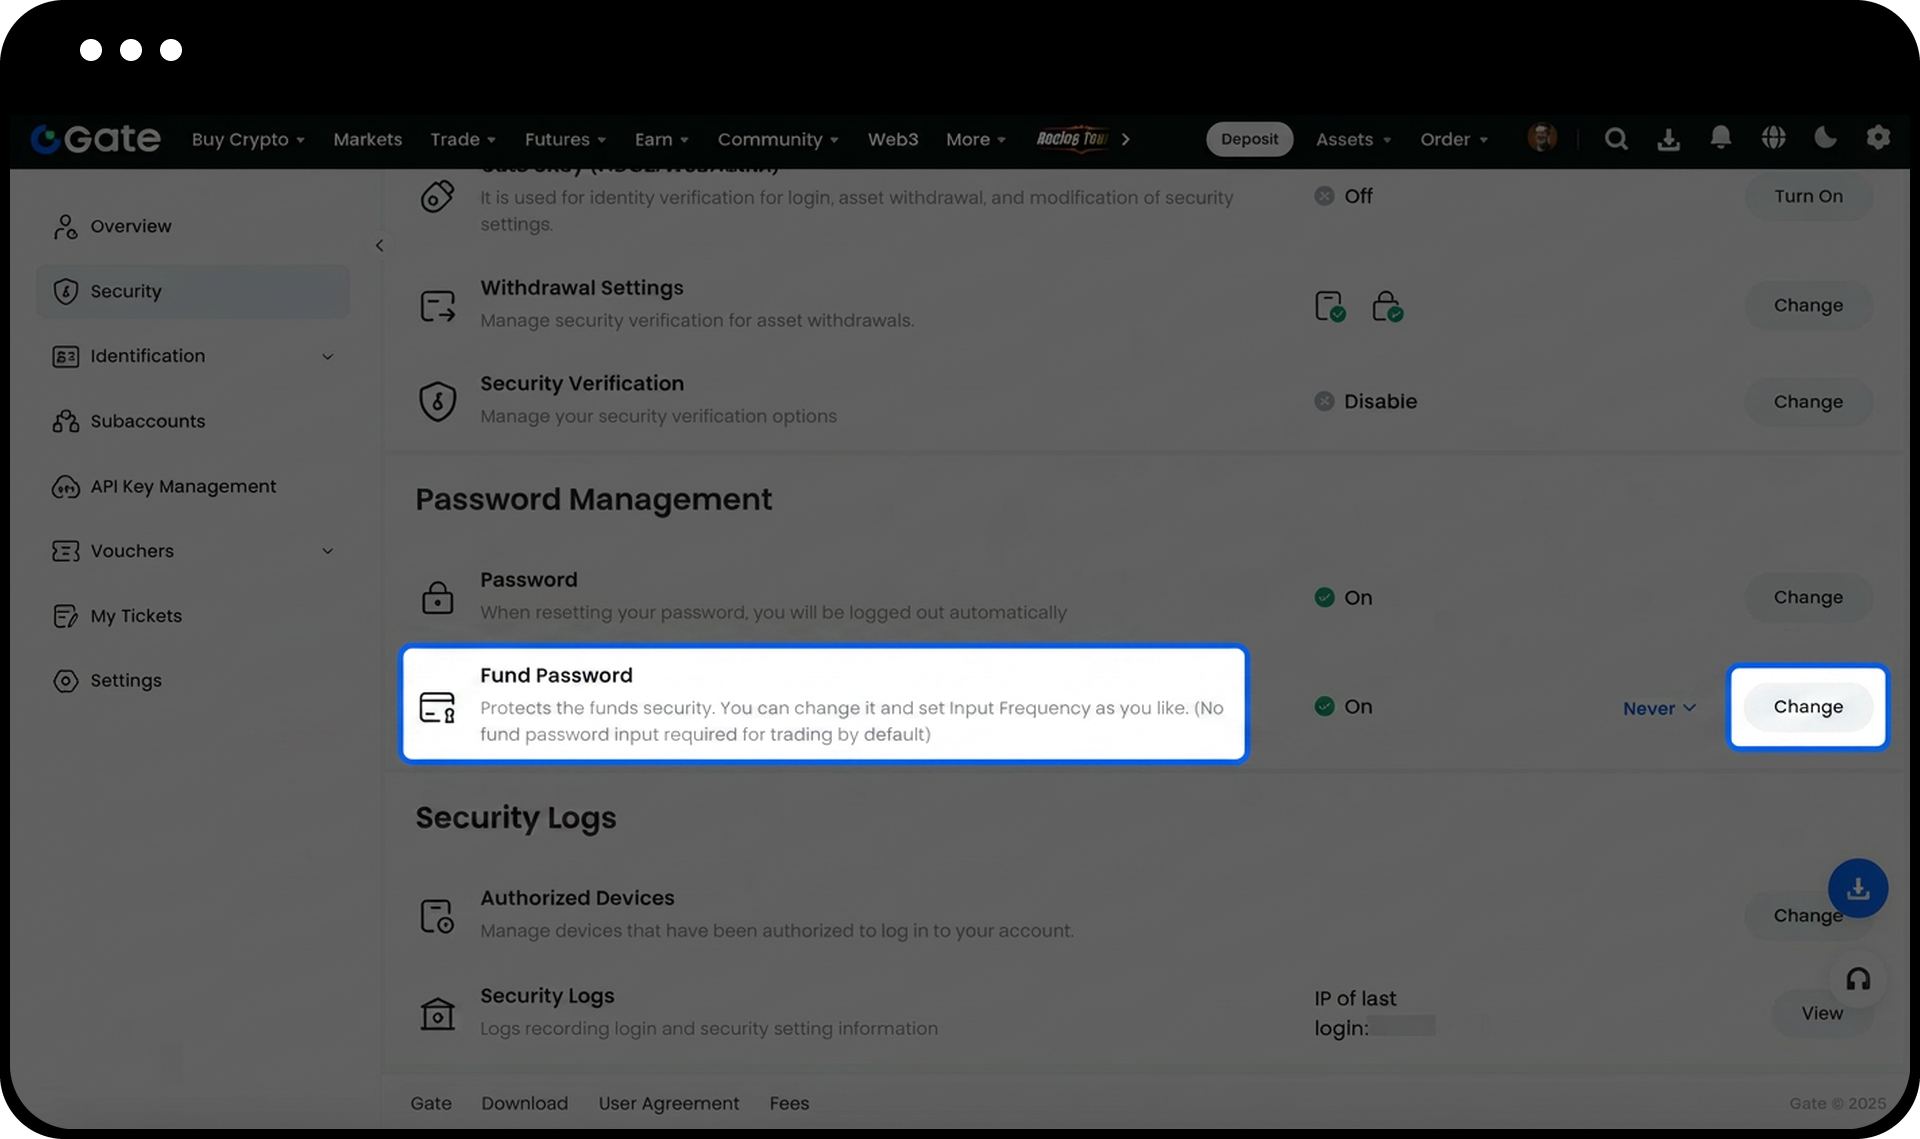The image size is (1920, 1139).
Task: Open the User Agreement footer link
Action: 668,1103
